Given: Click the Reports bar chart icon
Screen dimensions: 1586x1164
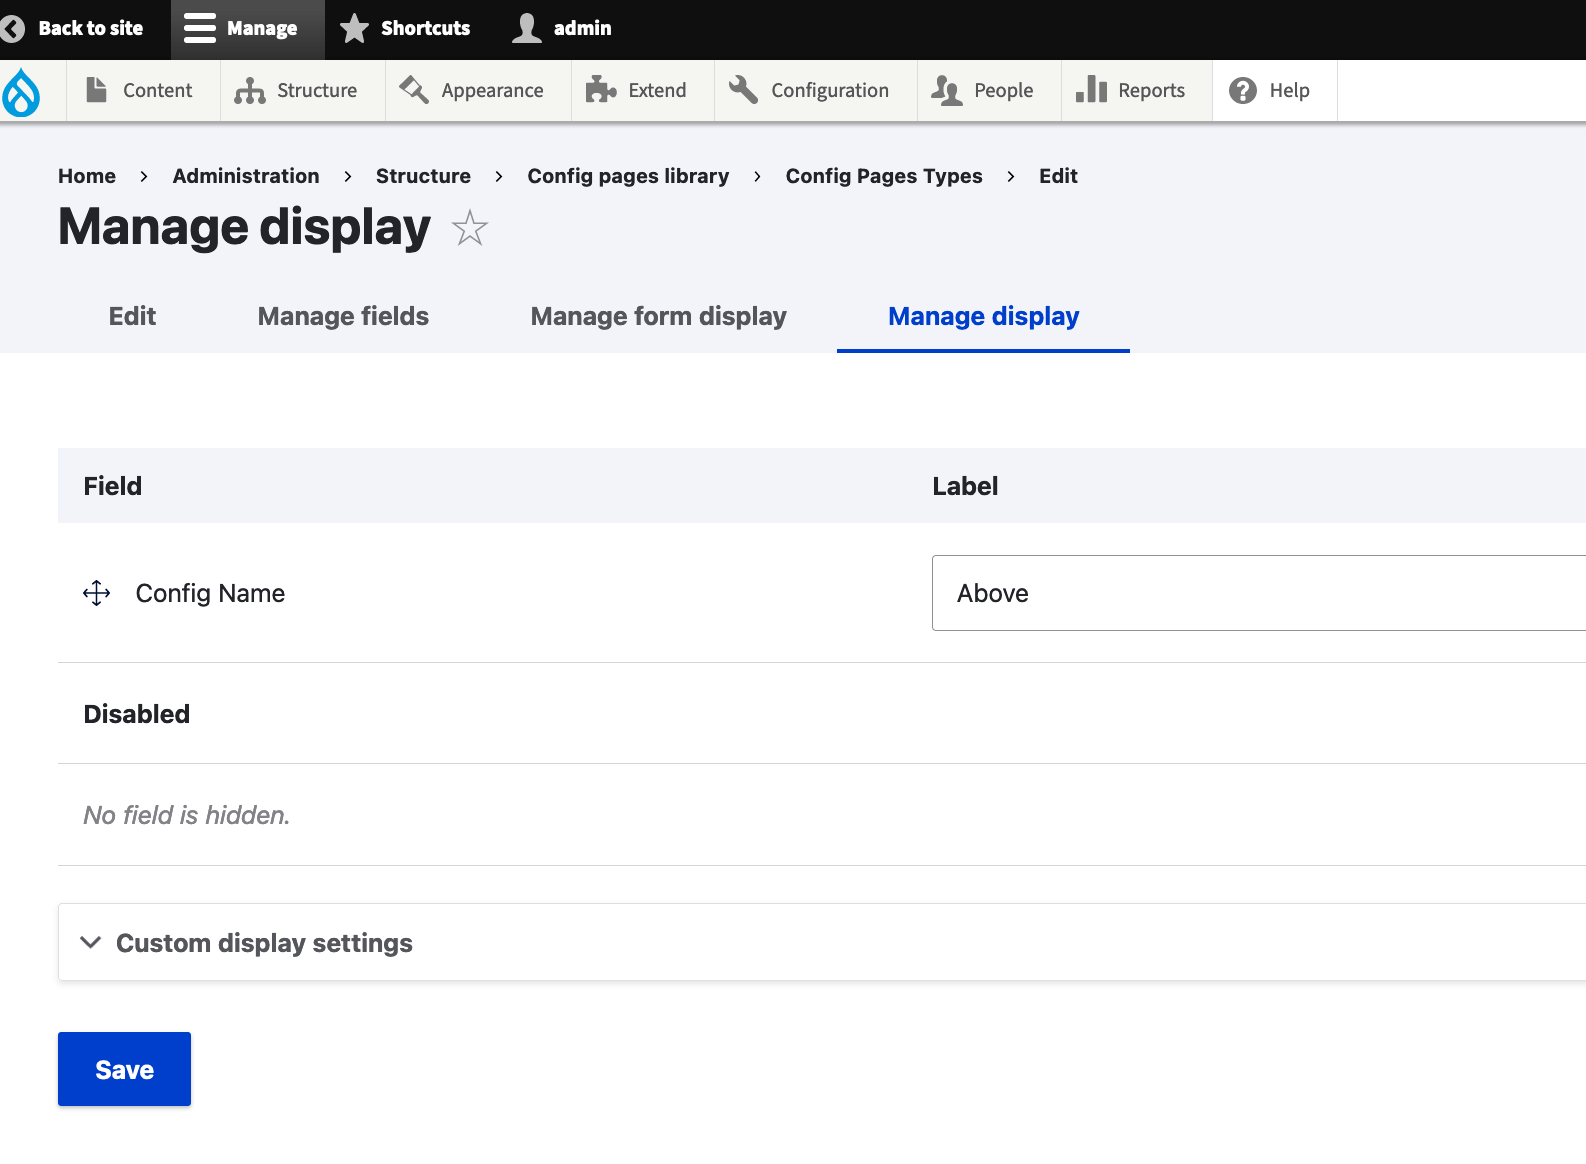Looking at the screenshot, I should pos(1091,89).
